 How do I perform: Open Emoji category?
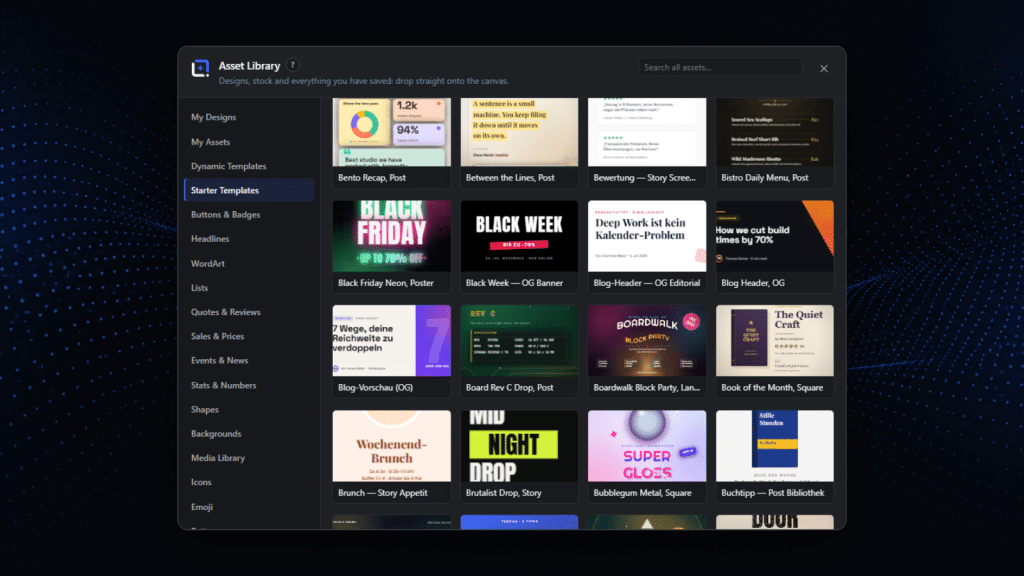[x=249, y=507]
